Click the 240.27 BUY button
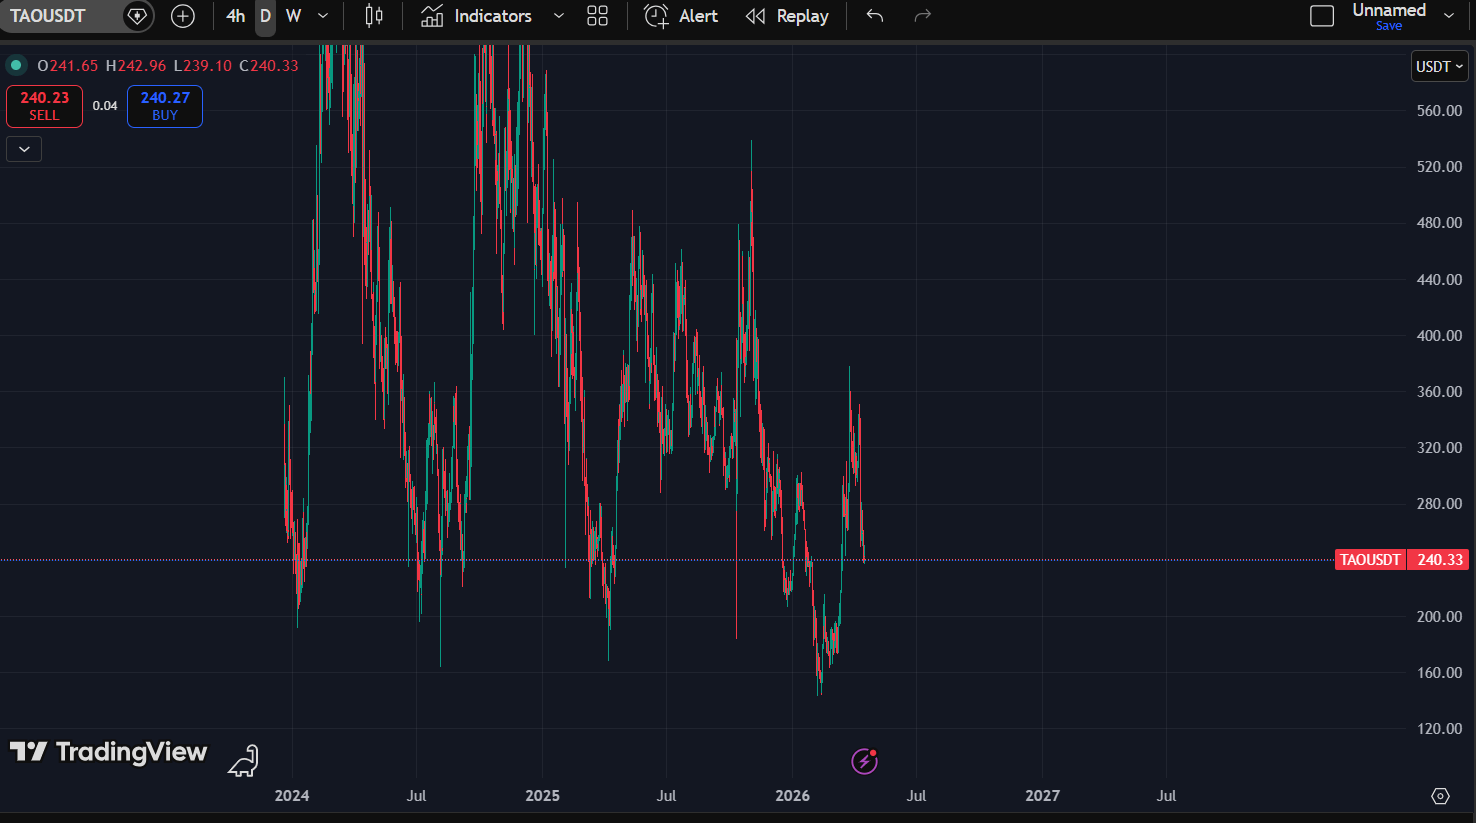 click(x=165, y=106)
